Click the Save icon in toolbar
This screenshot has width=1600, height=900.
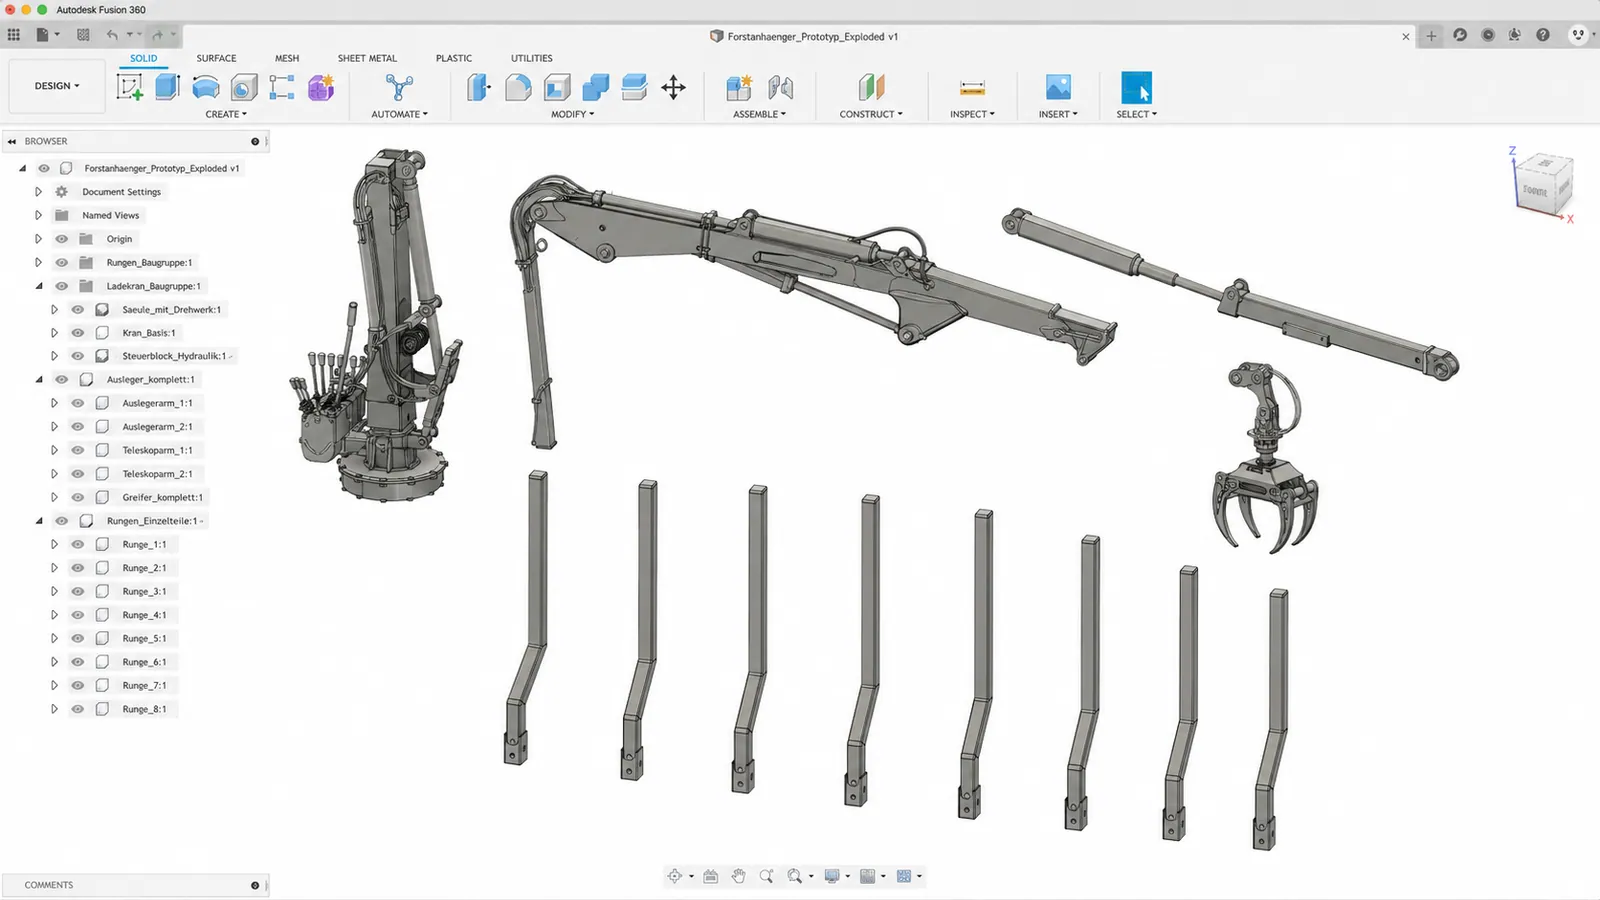tap(83, 35)
